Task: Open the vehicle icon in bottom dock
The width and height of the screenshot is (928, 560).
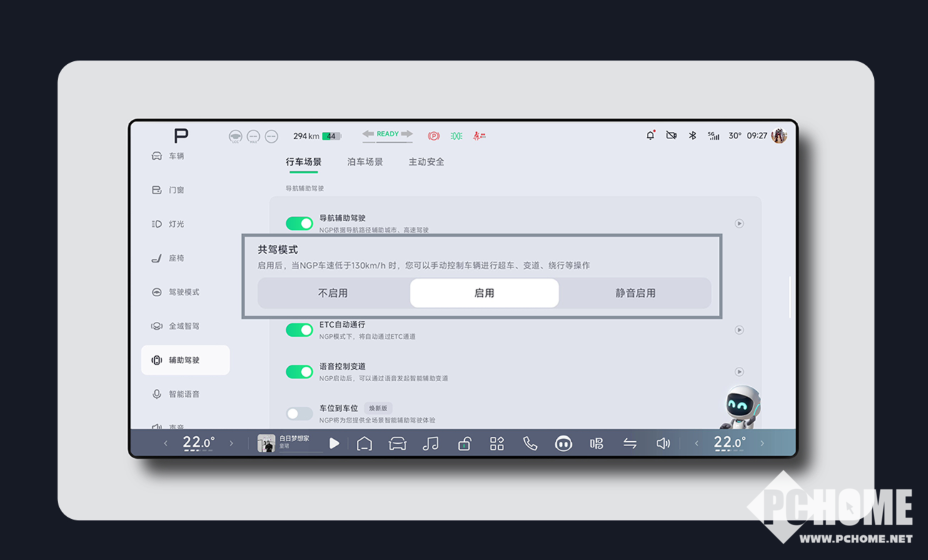Action: pyautogui.click(x=397, y=443)
